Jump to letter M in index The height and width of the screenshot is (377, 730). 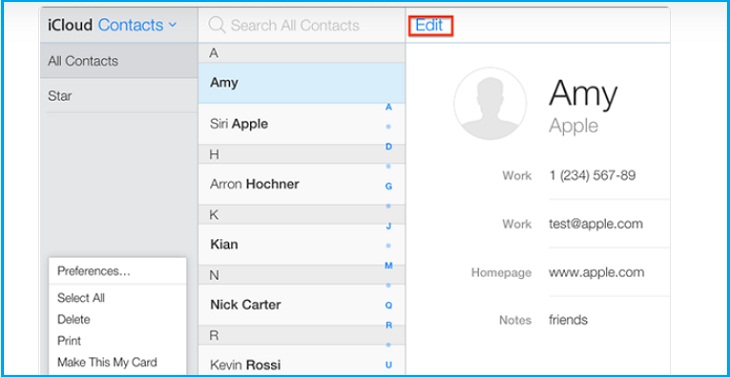pos(388,265)
